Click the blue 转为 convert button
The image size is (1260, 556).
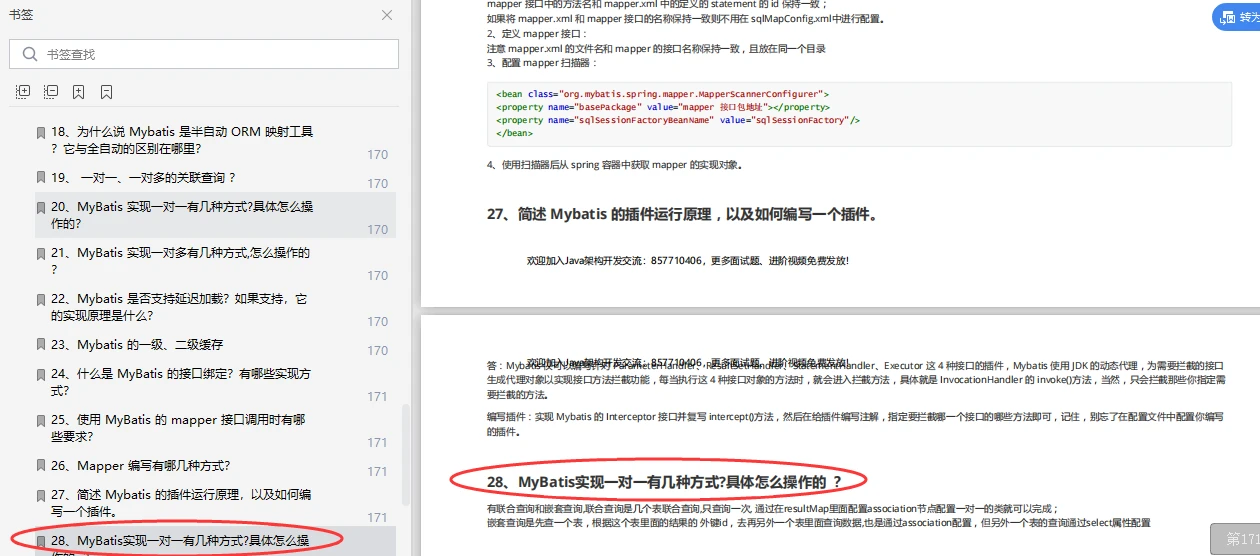tap(1237, 17)
